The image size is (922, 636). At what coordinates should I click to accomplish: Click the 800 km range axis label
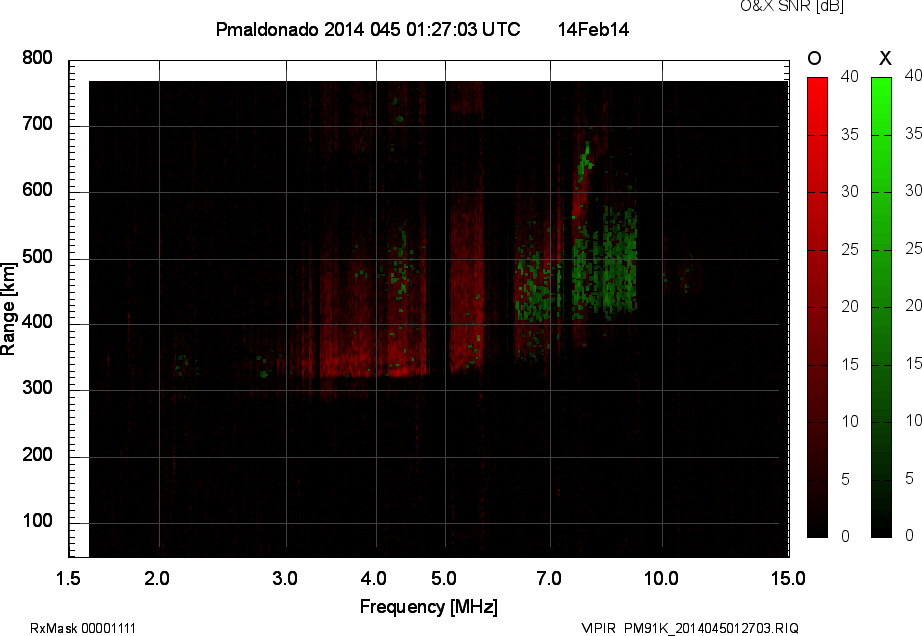[38, 58]
